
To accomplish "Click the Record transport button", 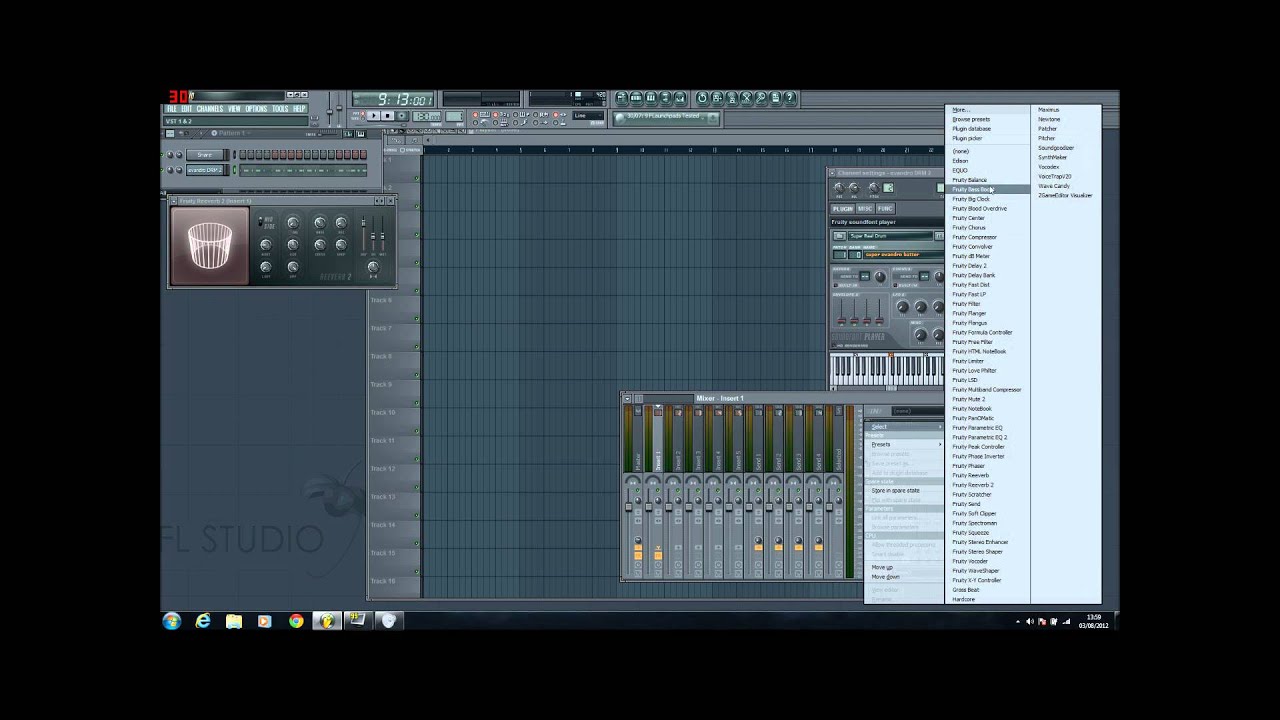I will 401,115.
